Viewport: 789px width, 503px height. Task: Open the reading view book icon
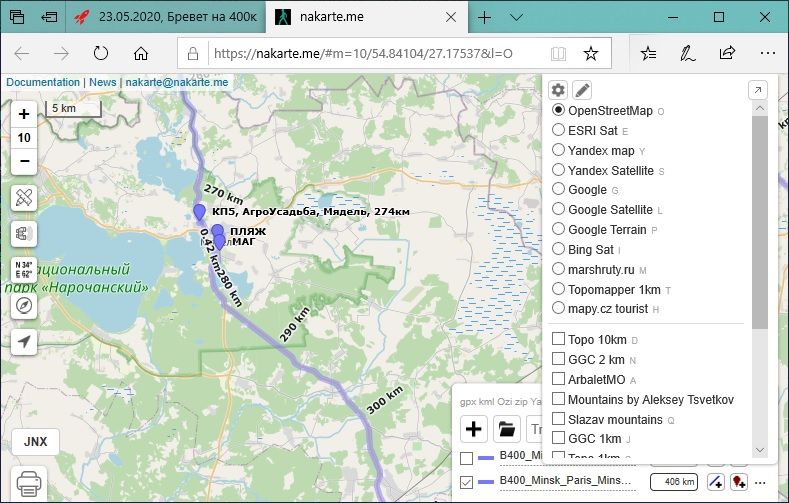[x=558, y=53]
